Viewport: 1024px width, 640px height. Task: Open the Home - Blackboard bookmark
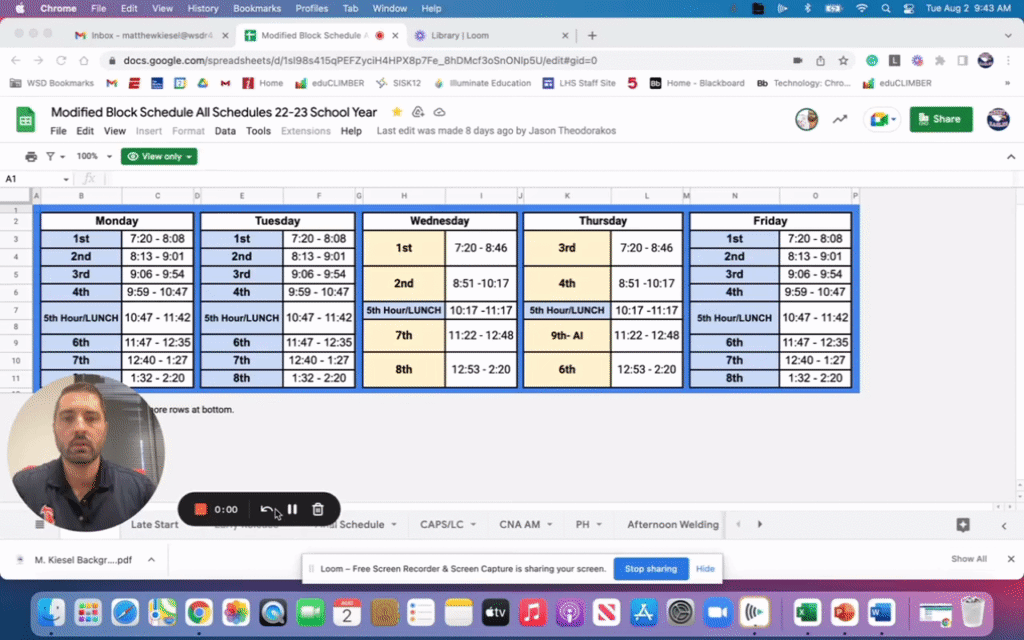pos(697,83)
